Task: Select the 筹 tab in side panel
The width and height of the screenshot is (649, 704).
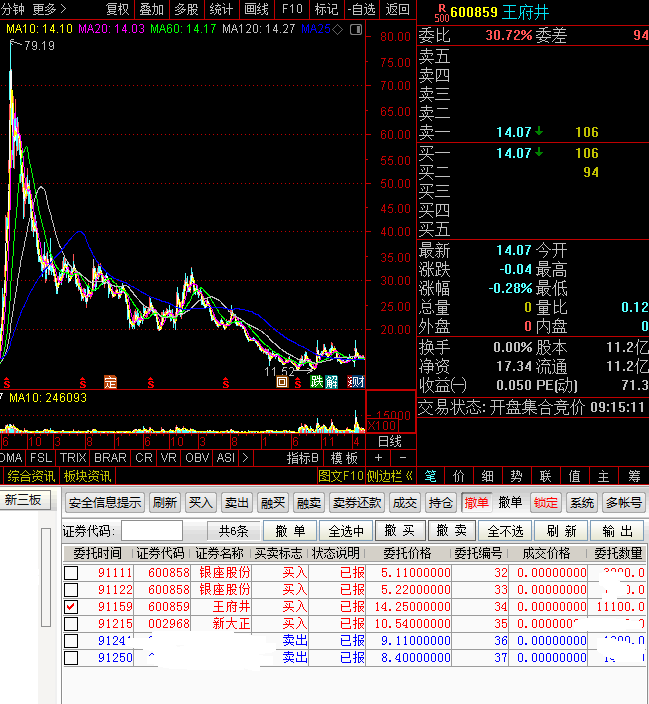Action: 634,476
